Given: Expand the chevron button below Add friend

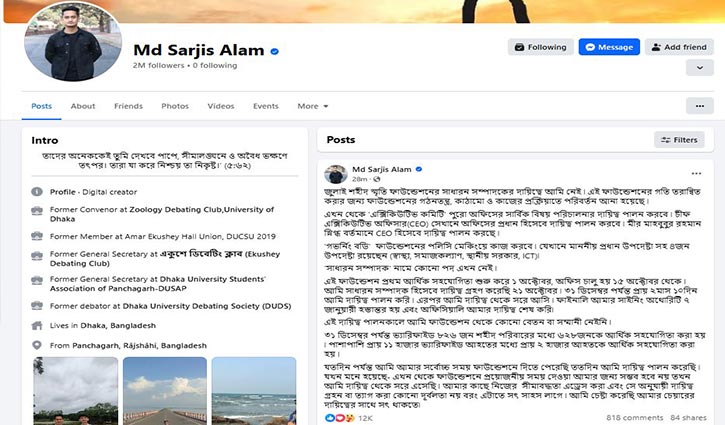Looking at the screenshot, I should click(x=700, y=68).
